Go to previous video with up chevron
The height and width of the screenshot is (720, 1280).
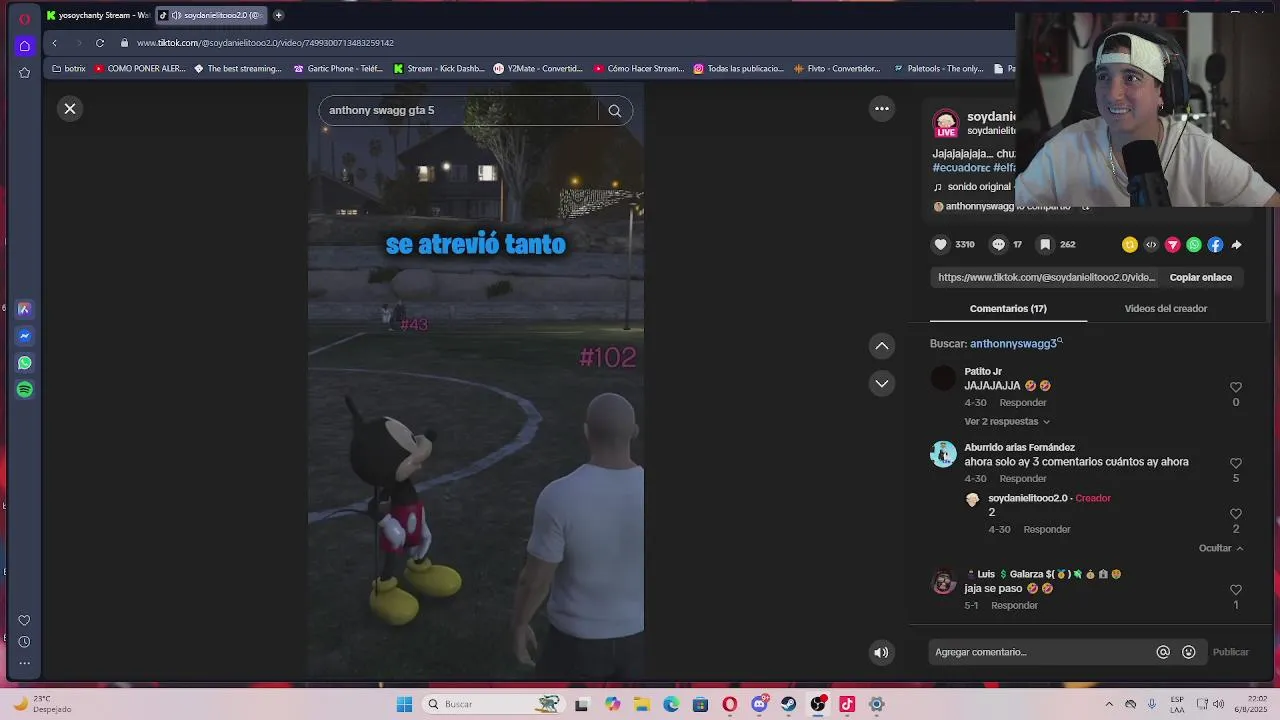coord(882,346)
